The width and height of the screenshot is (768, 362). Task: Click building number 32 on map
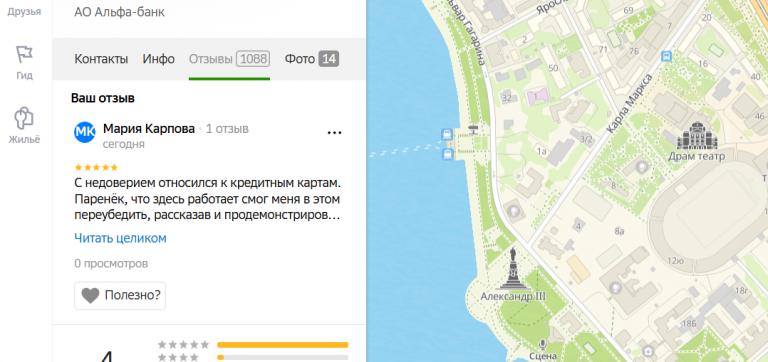[x=507, y=98]
